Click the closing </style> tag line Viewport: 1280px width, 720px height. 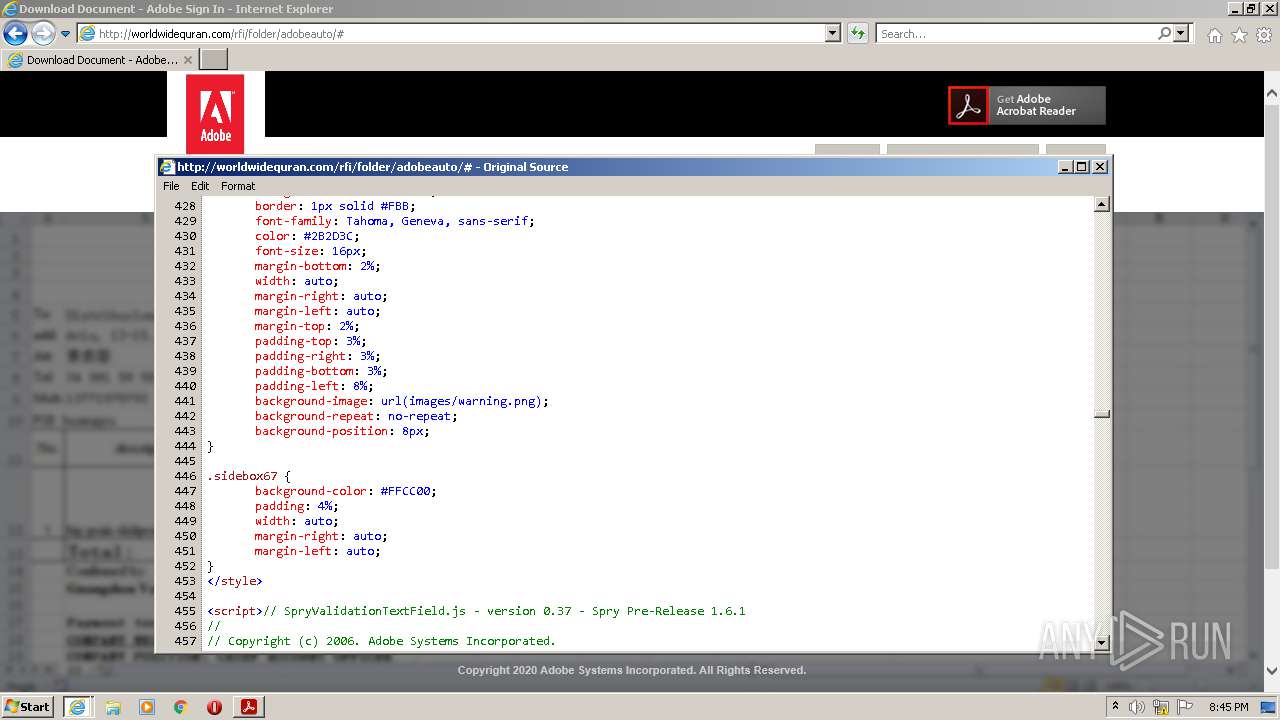click(x=235, y=581)
